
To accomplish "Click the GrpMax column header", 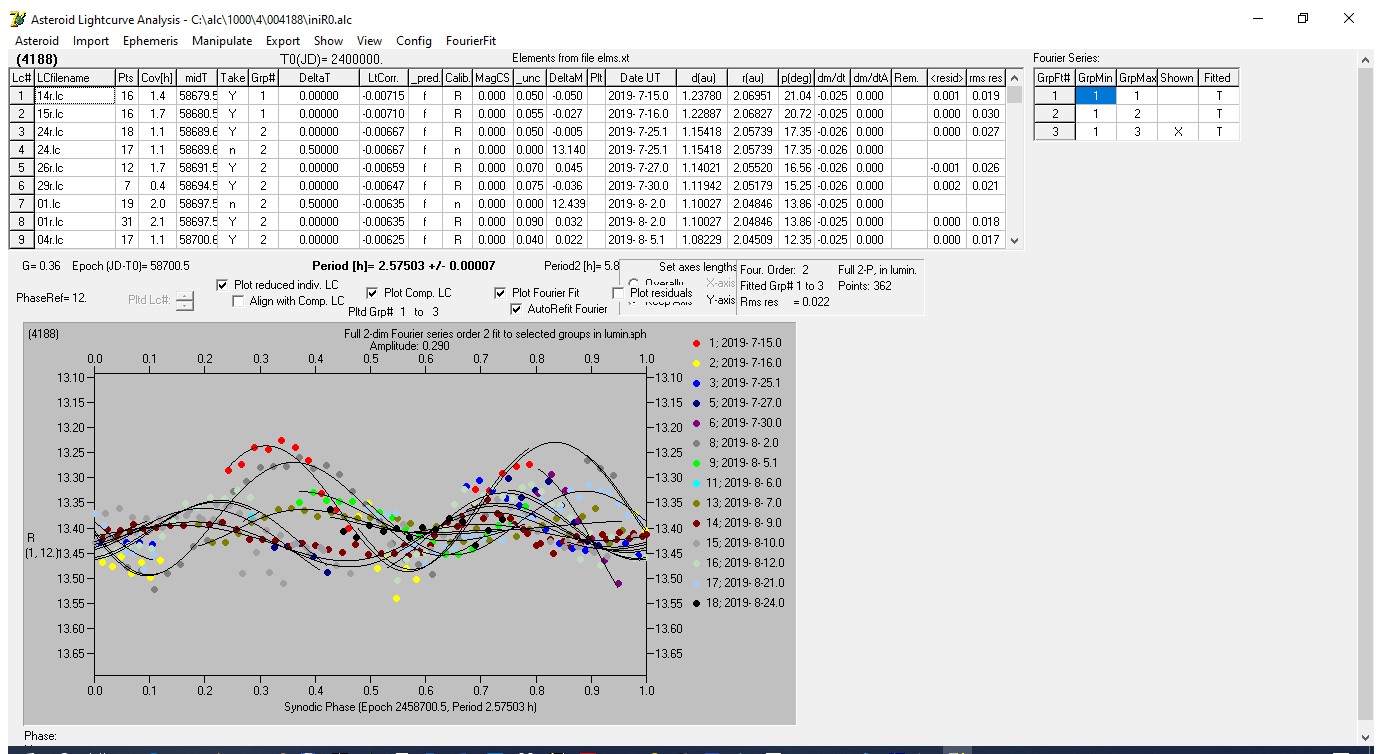I will [x=1136, y=78].
